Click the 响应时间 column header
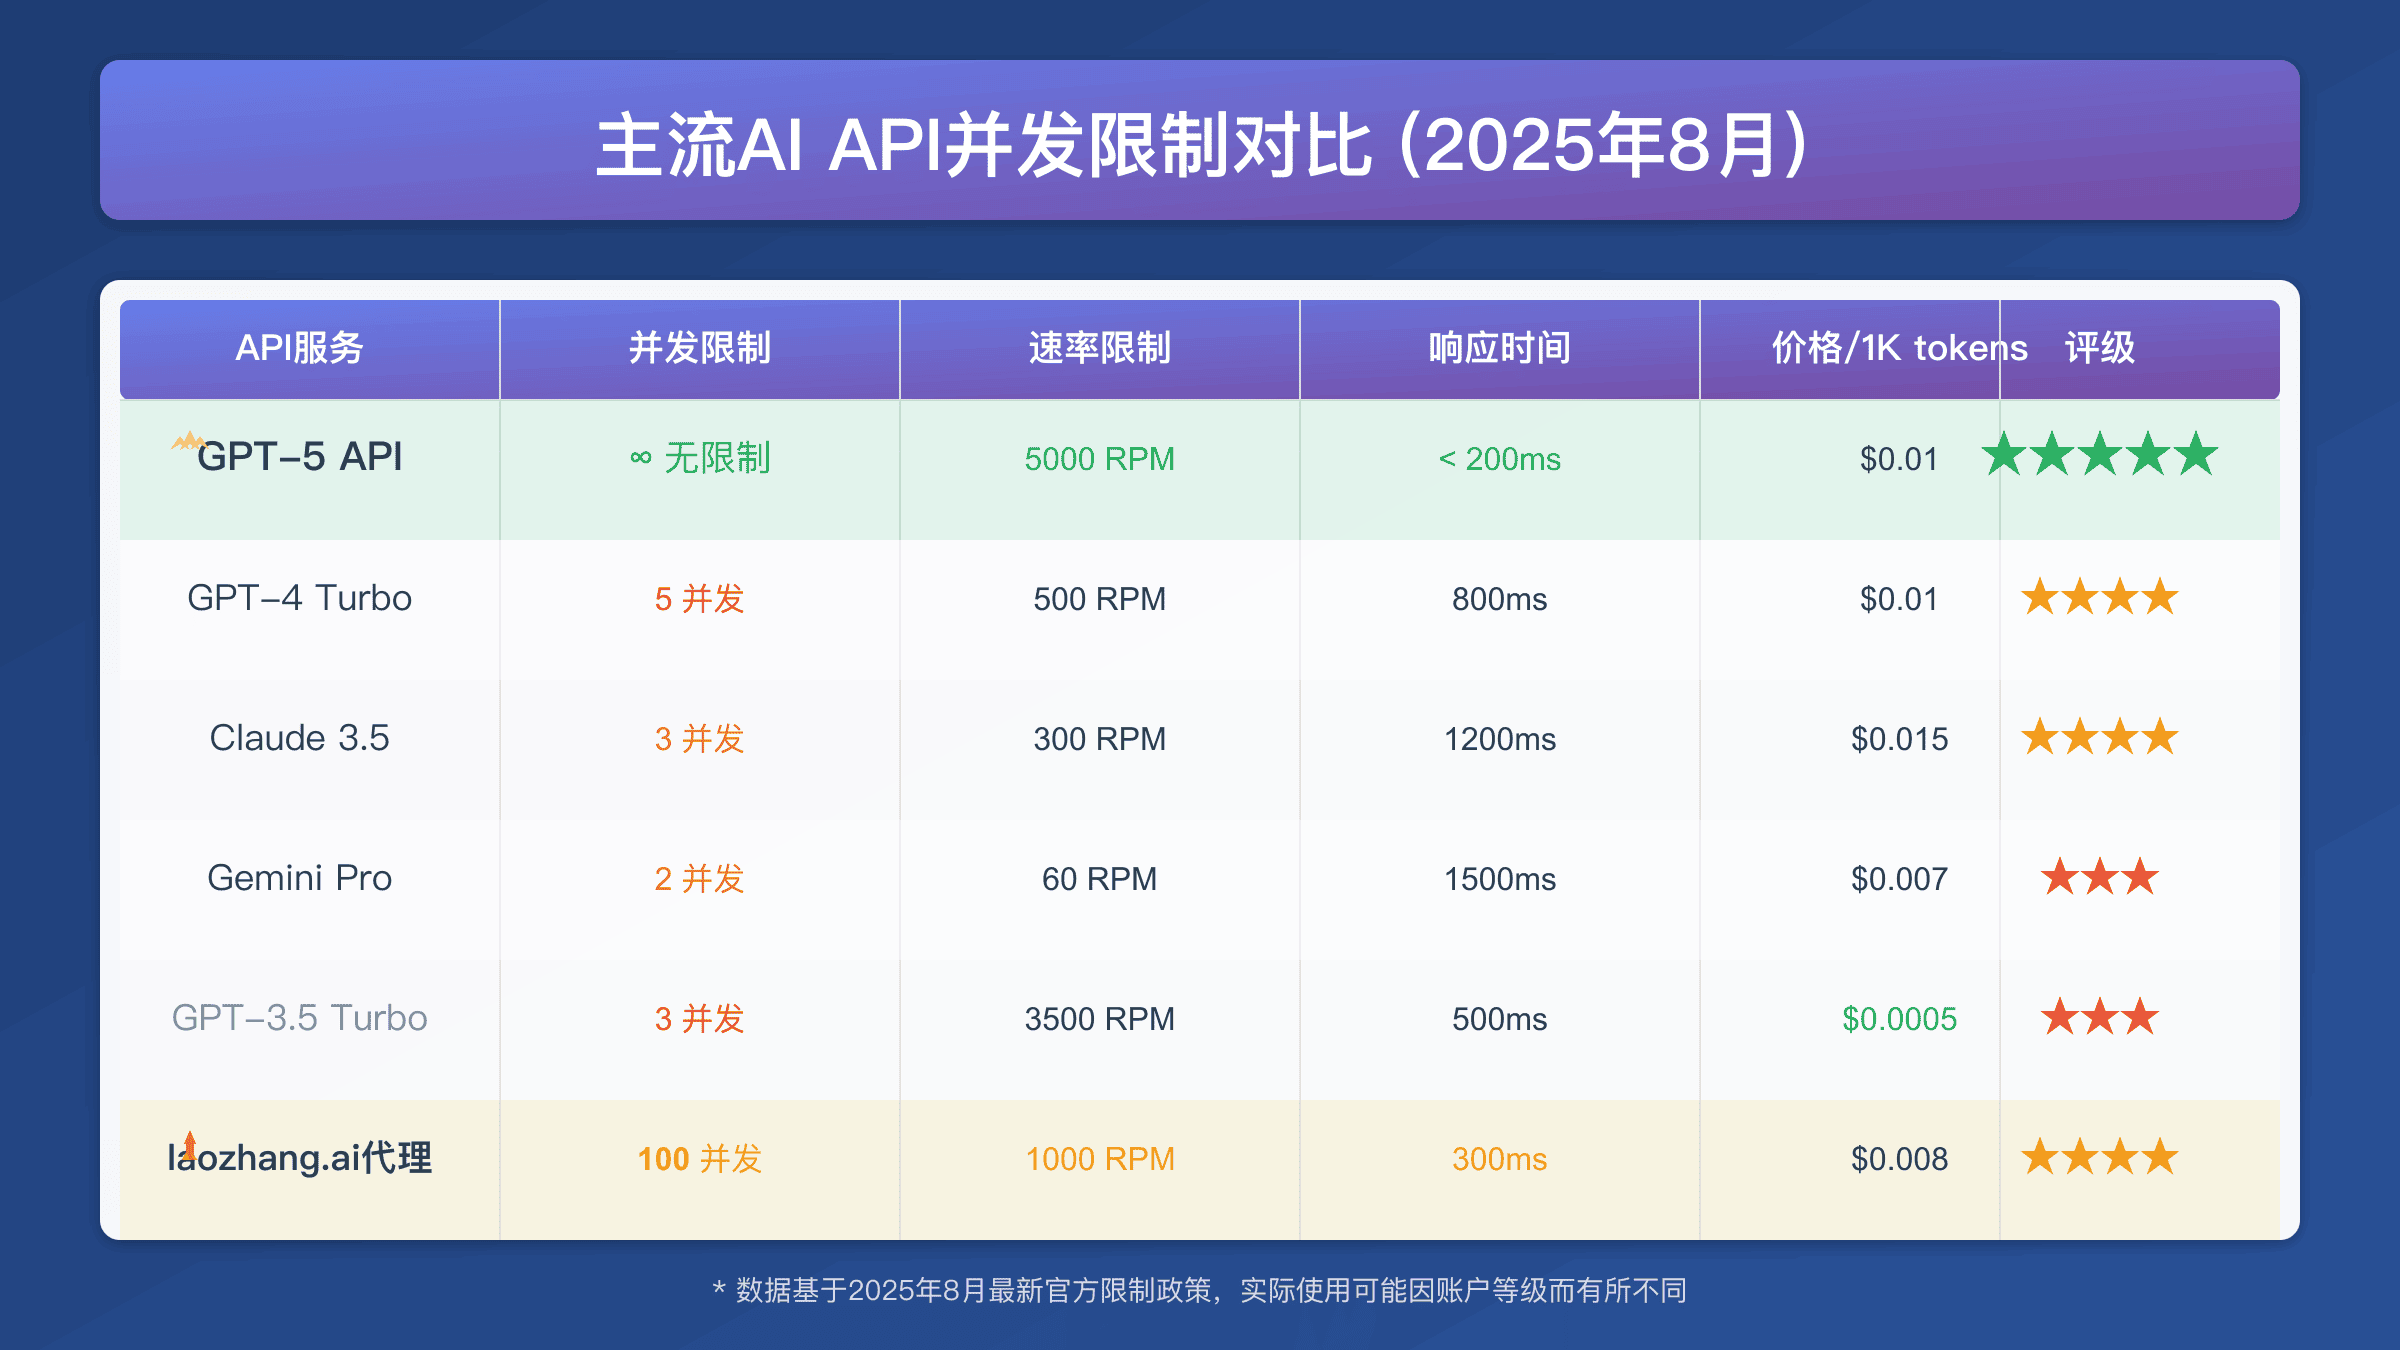Viewport: 2400px width, 1350px height. point(1499,348)
